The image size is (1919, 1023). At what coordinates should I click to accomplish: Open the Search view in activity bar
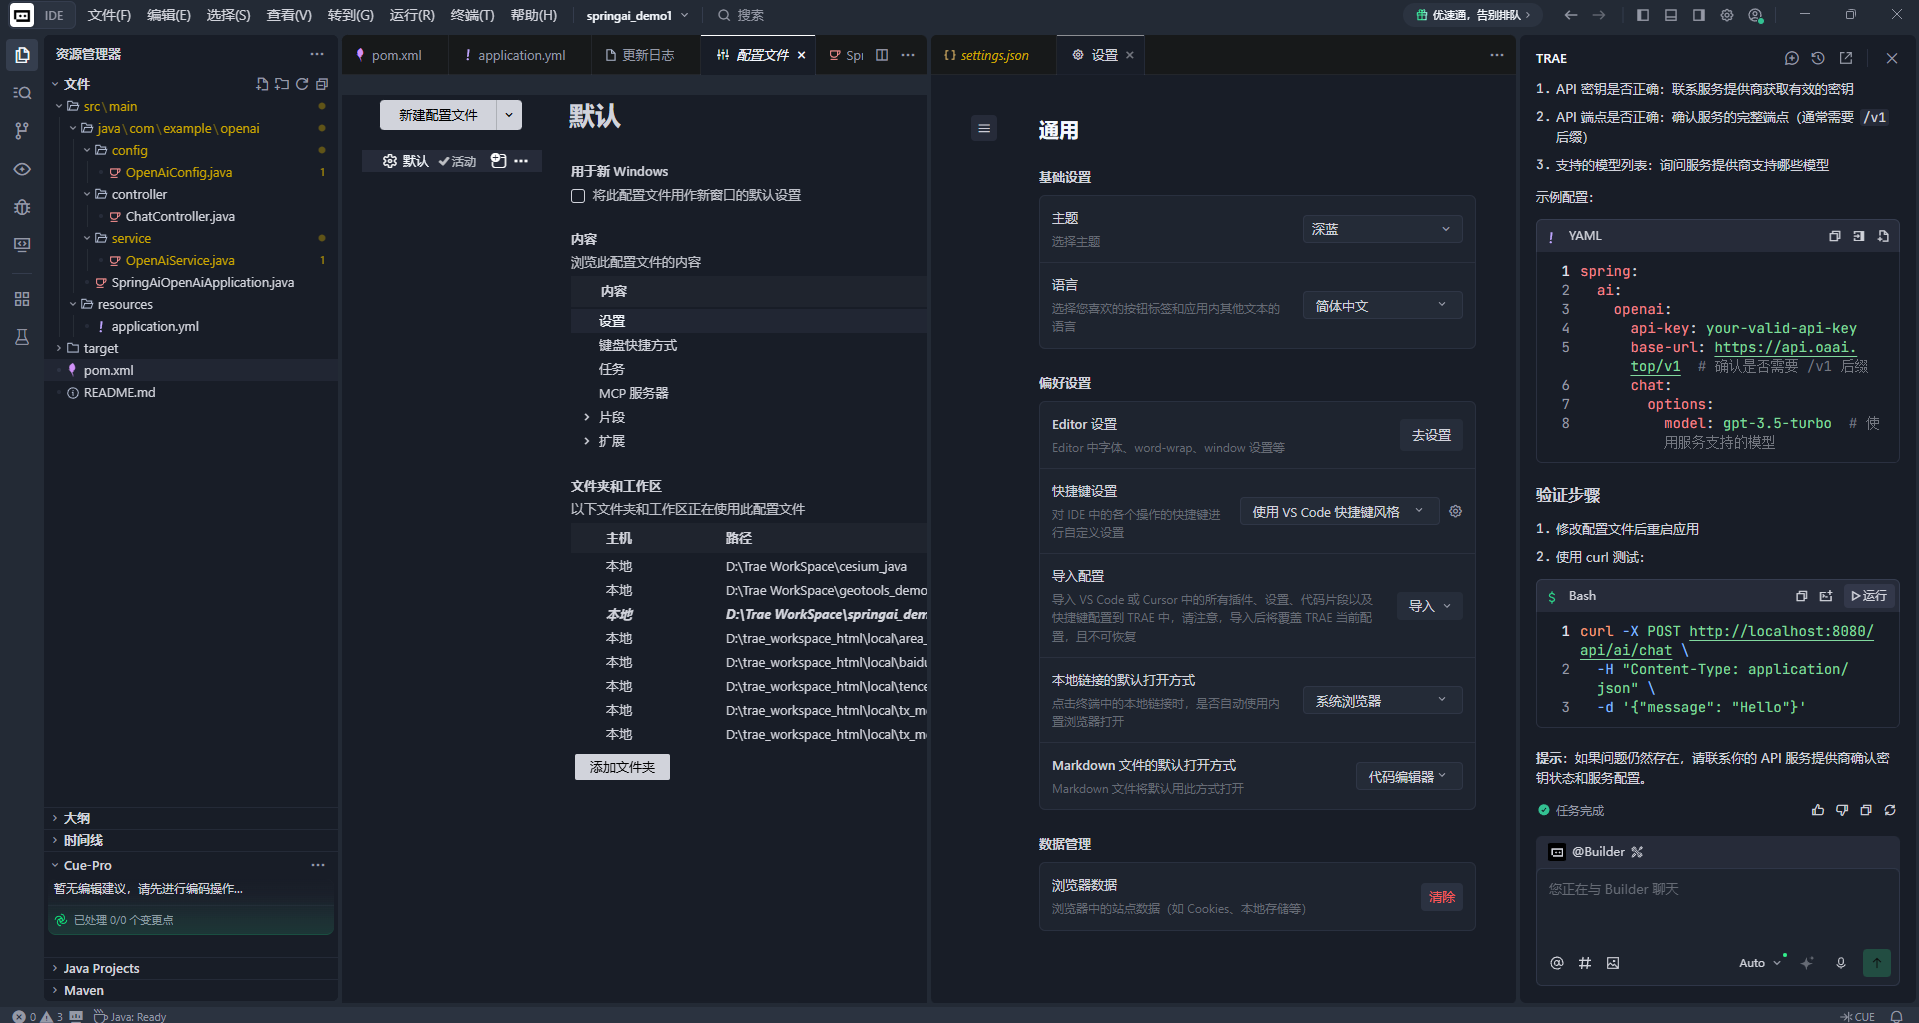coord(22,93)
